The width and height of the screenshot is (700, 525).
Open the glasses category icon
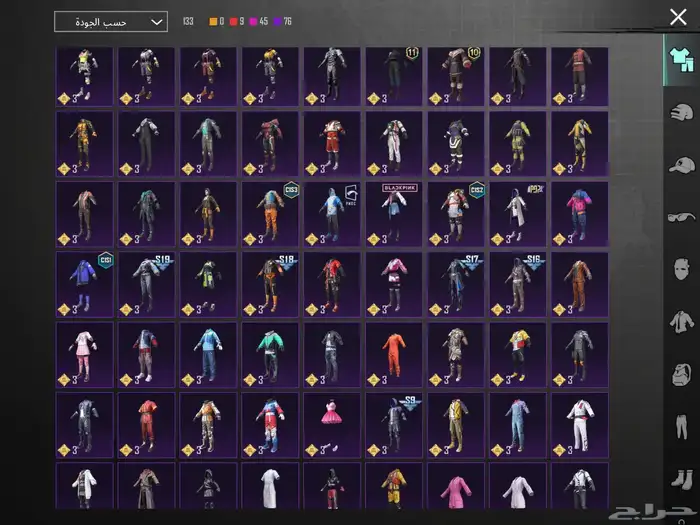(x=681, y=216)
